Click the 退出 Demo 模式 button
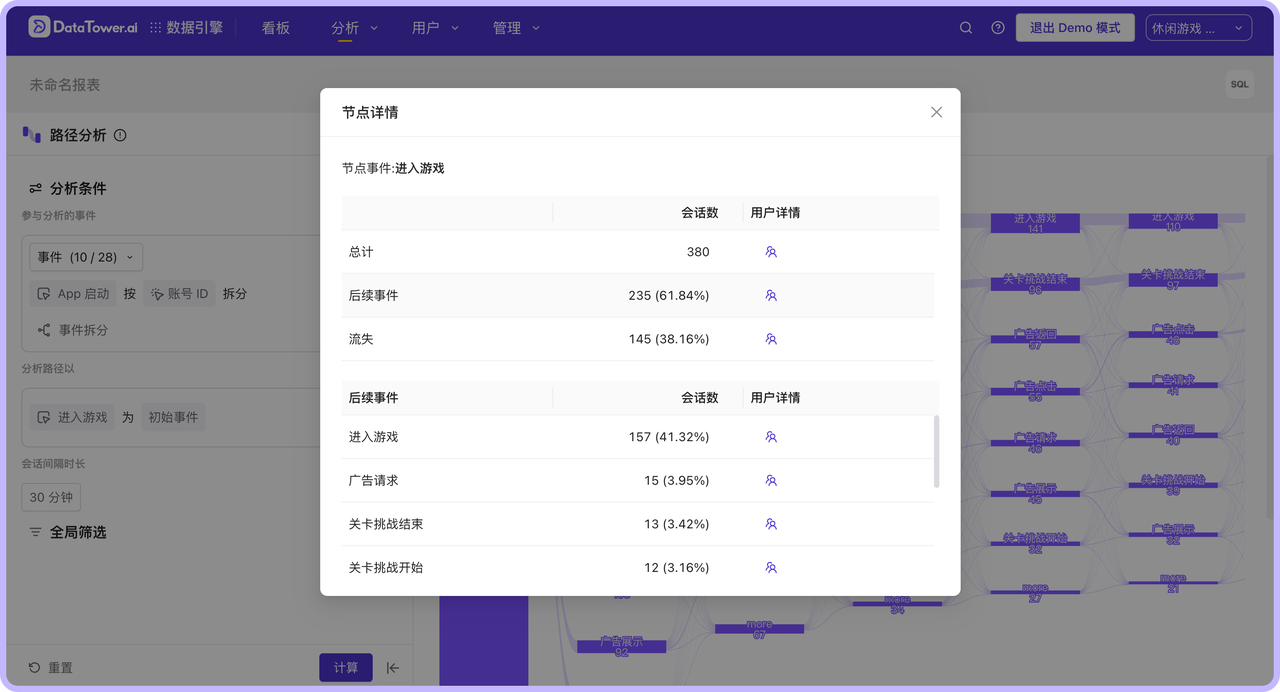This screenshot has height=692, width=1280. 1075,27
